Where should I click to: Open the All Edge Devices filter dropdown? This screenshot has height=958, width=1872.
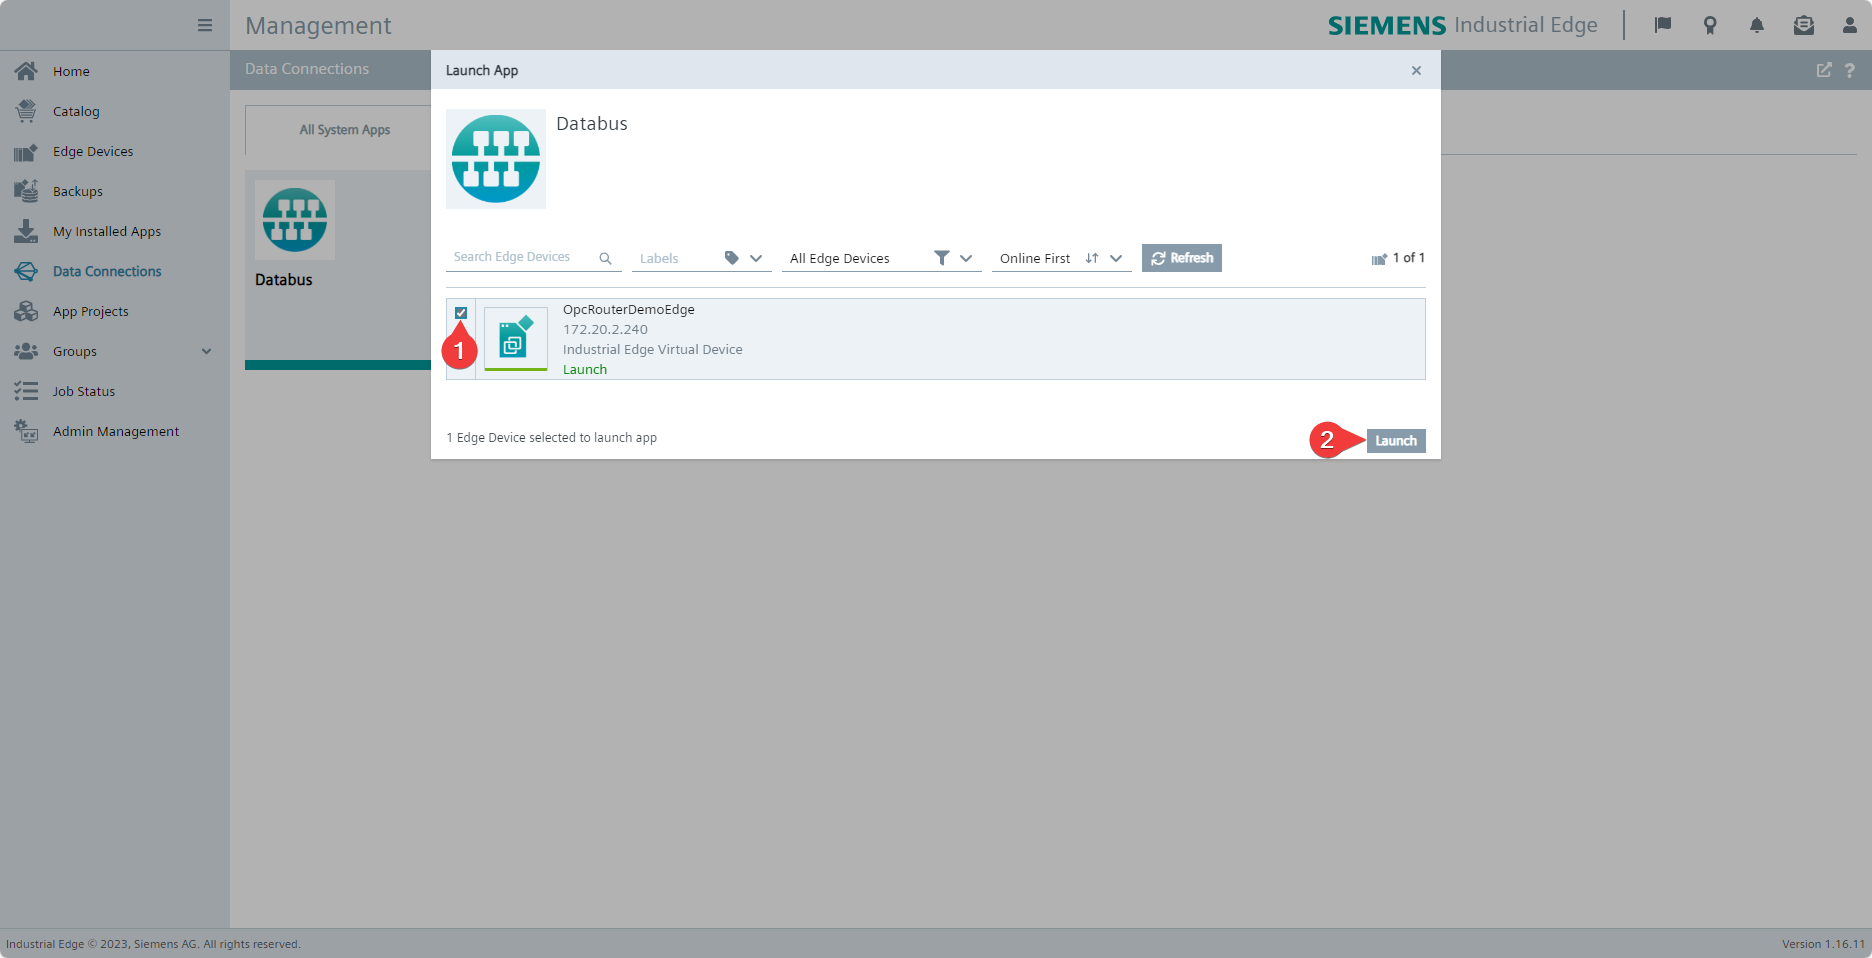[965, 258]
